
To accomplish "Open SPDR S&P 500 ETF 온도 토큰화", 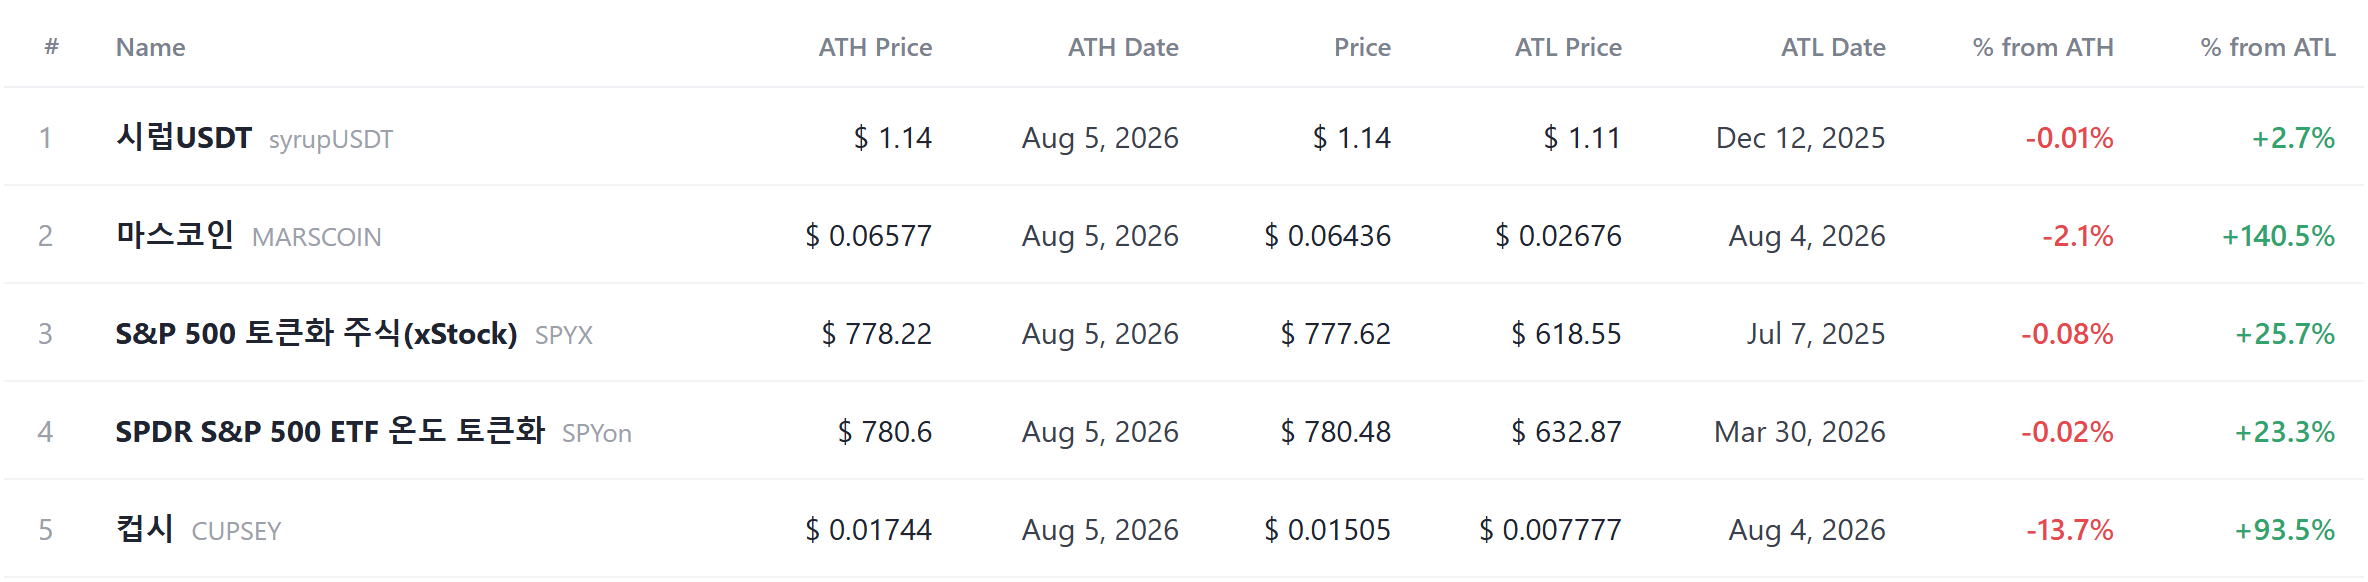I will (330, 431).
